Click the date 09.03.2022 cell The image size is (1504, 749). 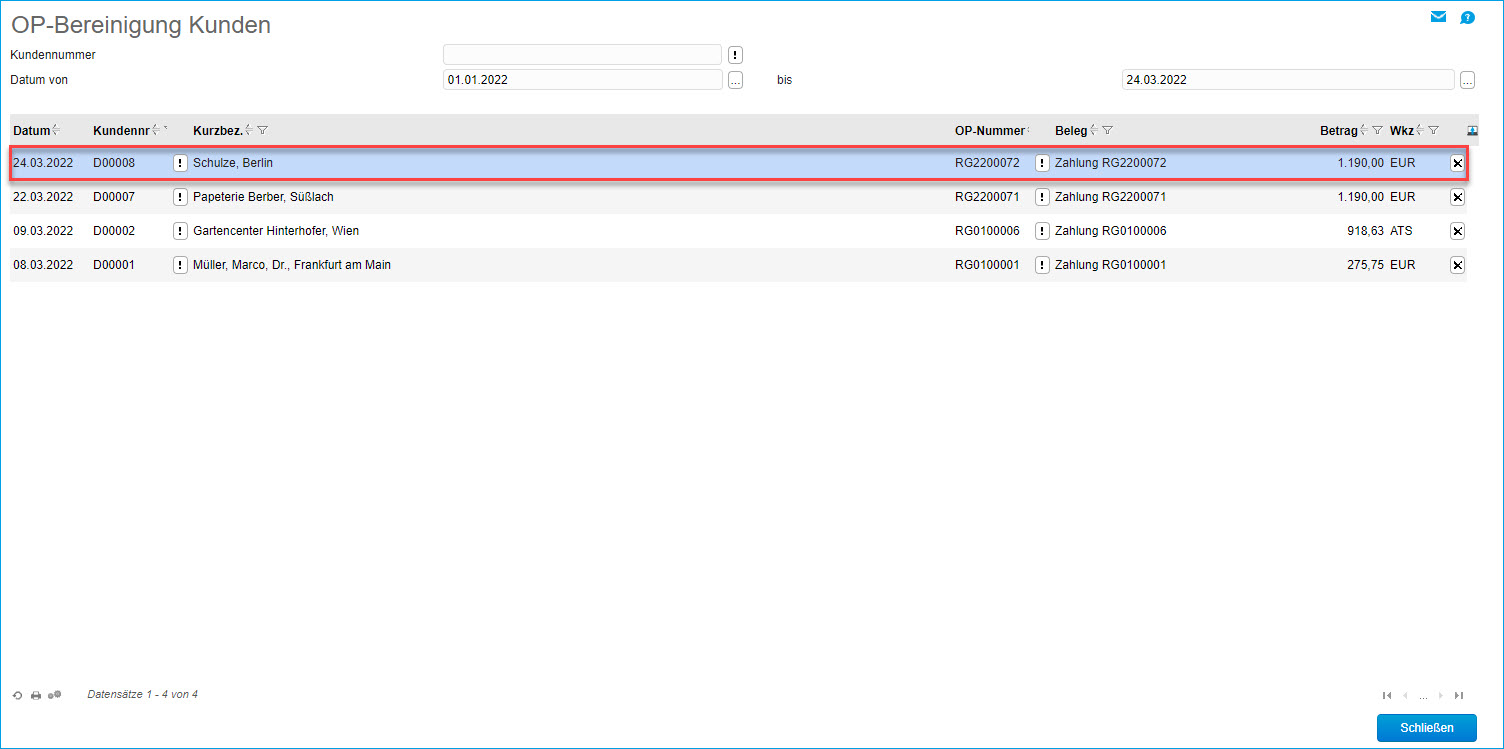[x=43, y=231]
